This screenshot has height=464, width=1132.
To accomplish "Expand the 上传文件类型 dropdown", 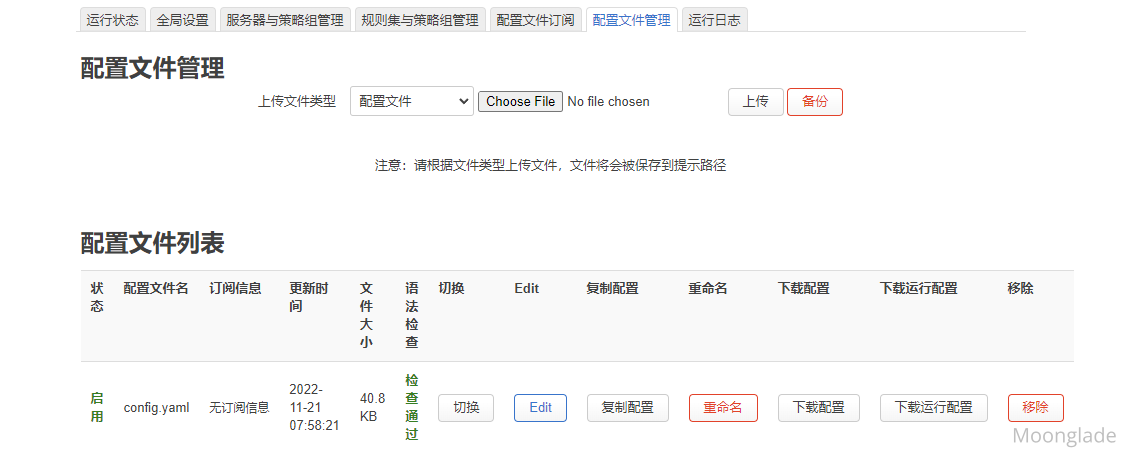I will pyautogui.click(x=411, y=101).
